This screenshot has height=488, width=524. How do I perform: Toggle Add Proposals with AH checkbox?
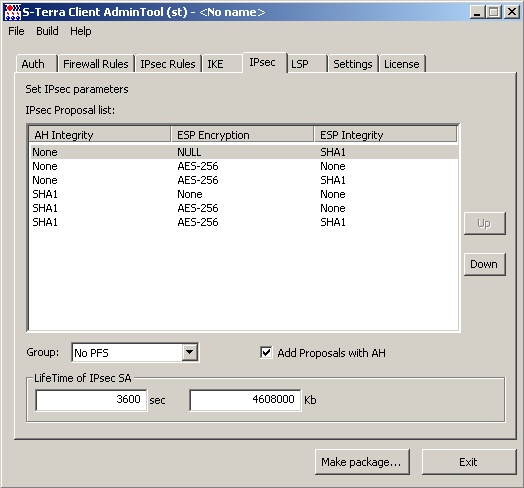point(266,352)
